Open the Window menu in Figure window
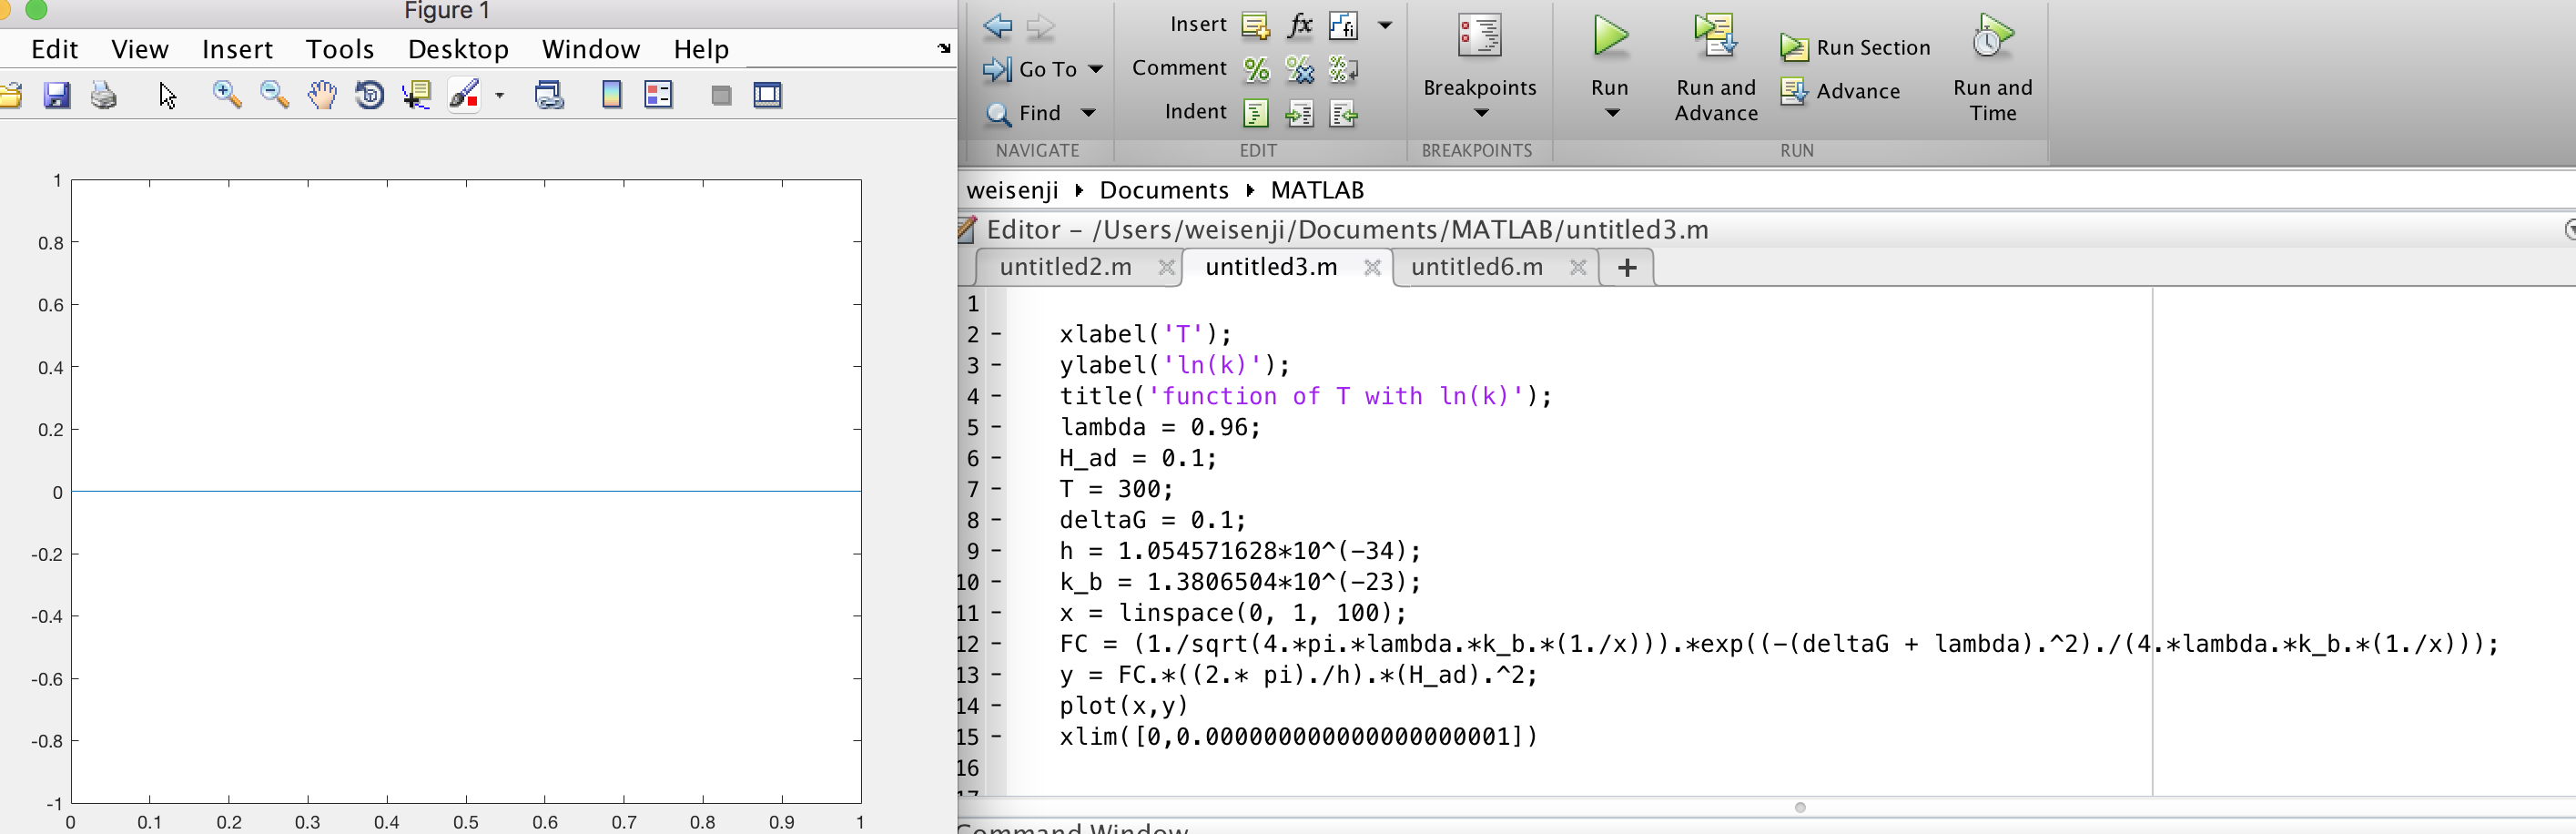Image resolution: width=2576 pixels, height=834 pixels. 591,49
